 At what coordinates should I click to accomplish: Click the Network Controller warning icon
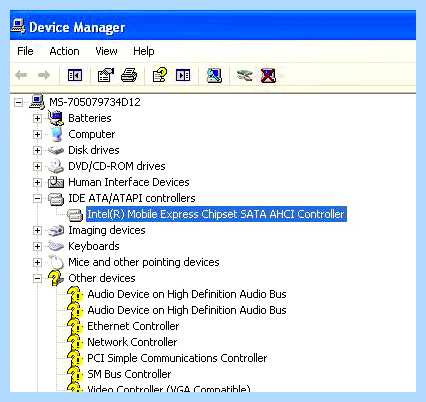click(75, 342)
